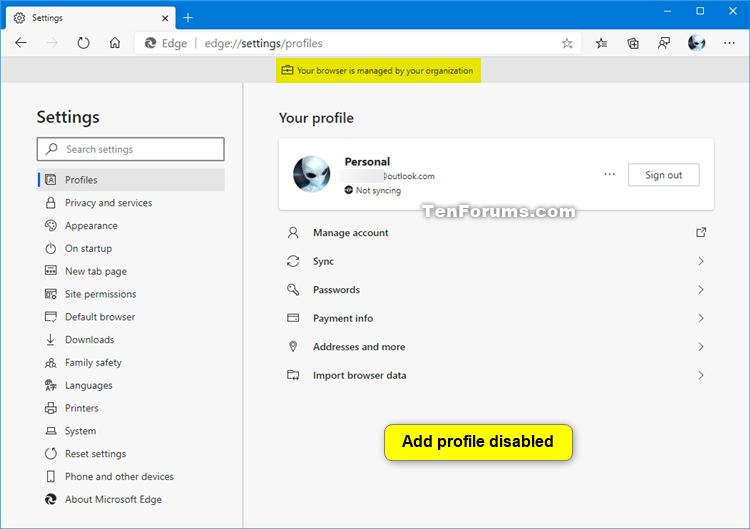Viewport: 750px width, 529px height.
Task: Open Languages settings
Action: click(88, 386)
